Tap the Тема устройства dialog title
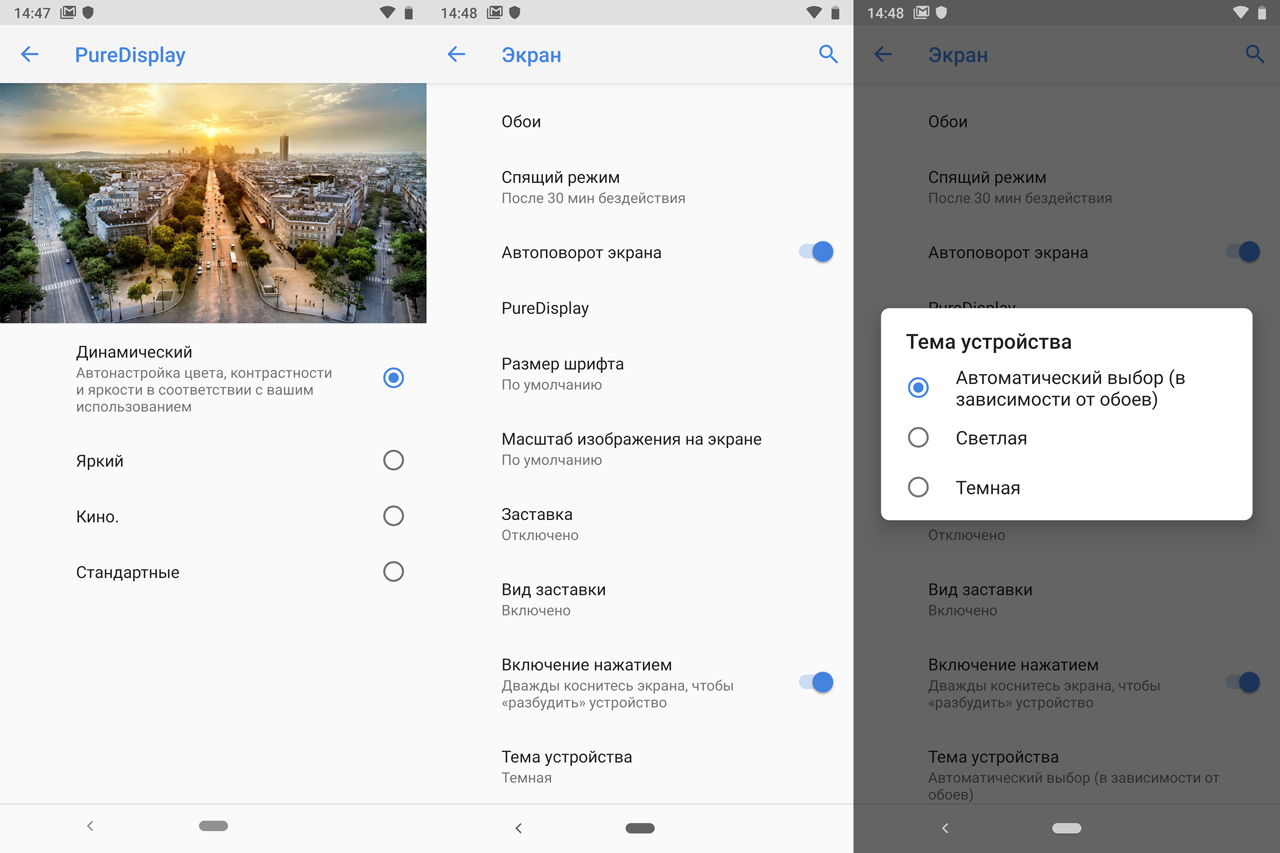 988,342
